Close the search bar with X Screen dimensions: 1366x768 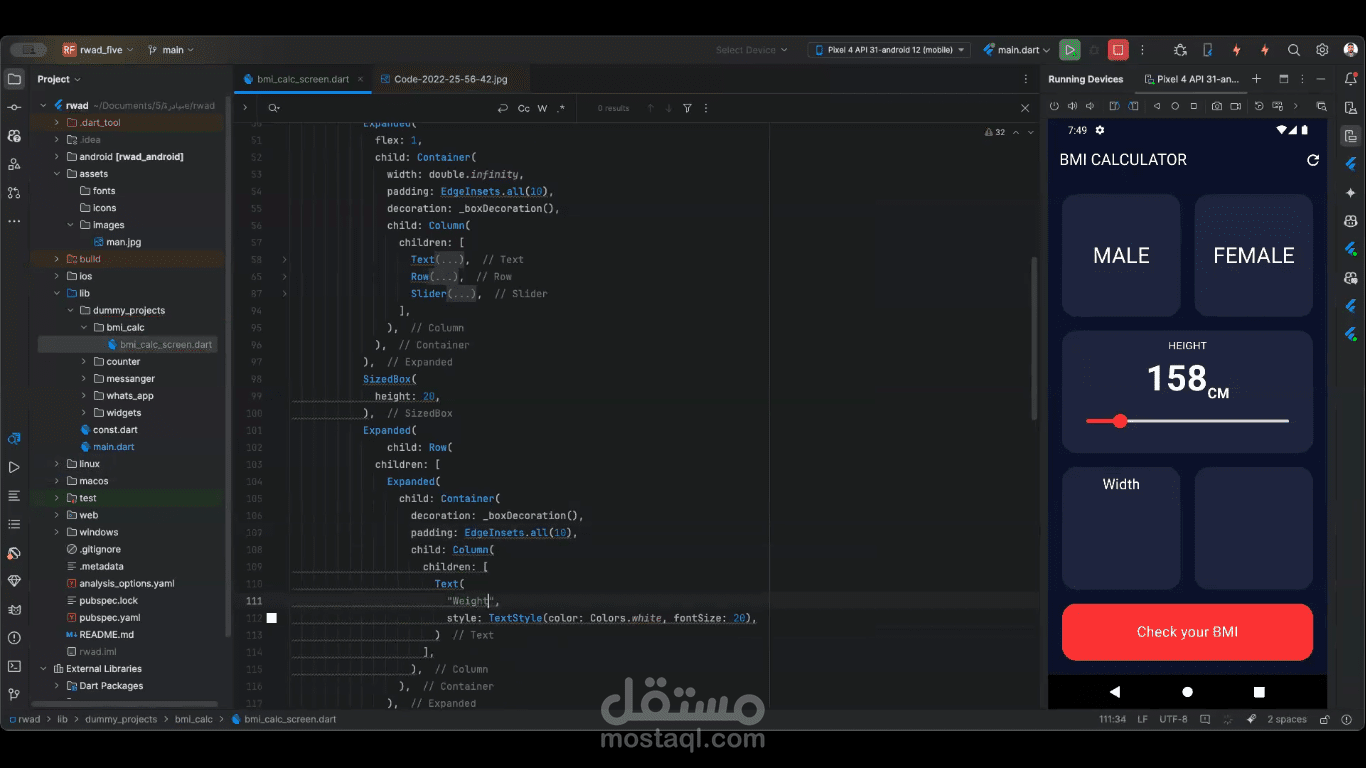[1025, 108]
